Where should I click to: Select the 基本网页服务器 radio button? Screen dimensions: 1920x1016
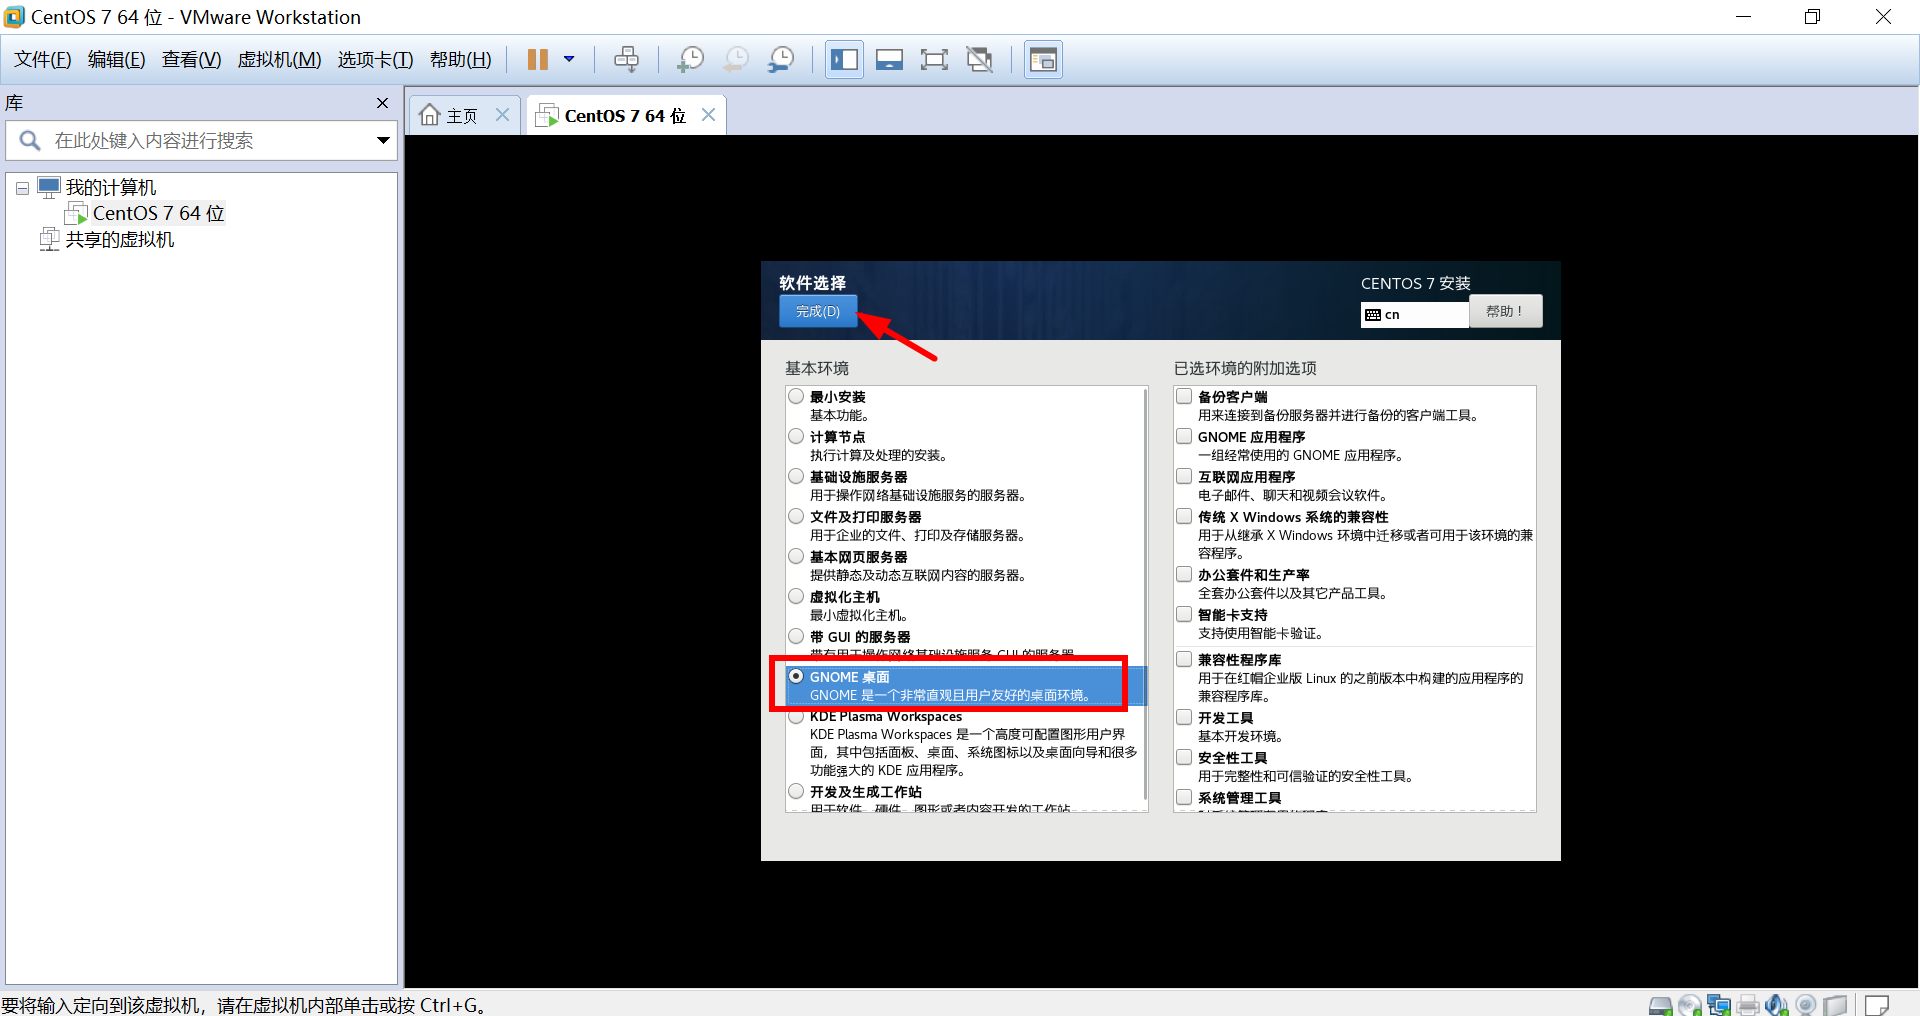click(796, 557)
